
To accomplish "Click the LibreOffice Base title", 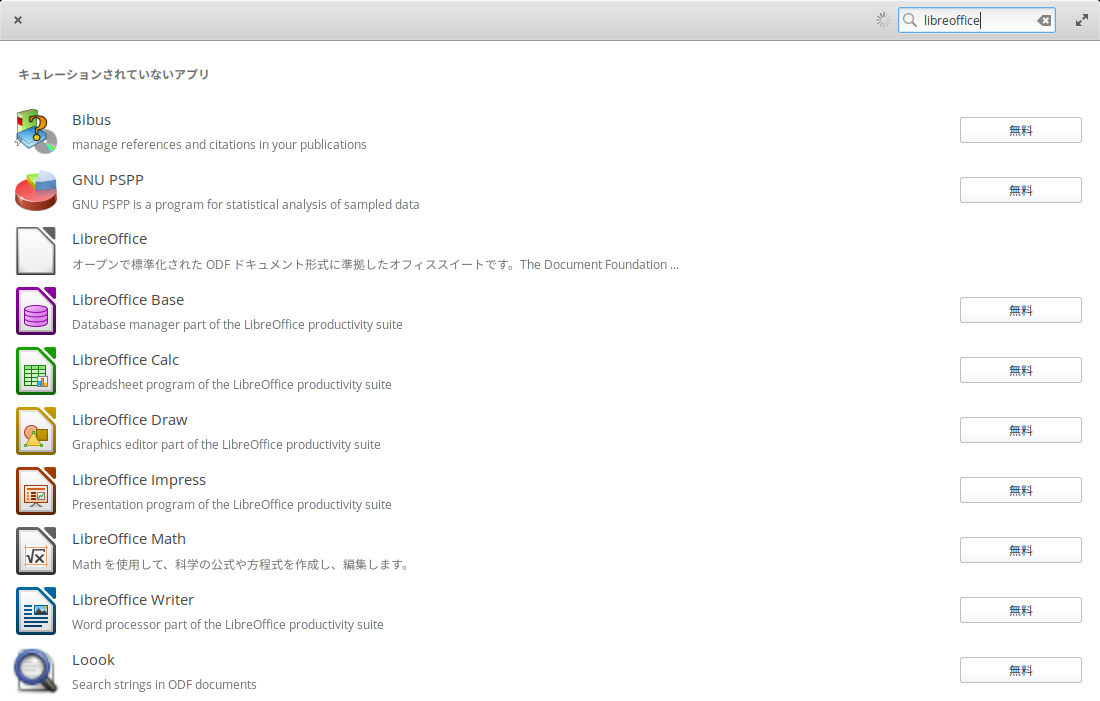I will pyautogui.click(x=128, y=300).
